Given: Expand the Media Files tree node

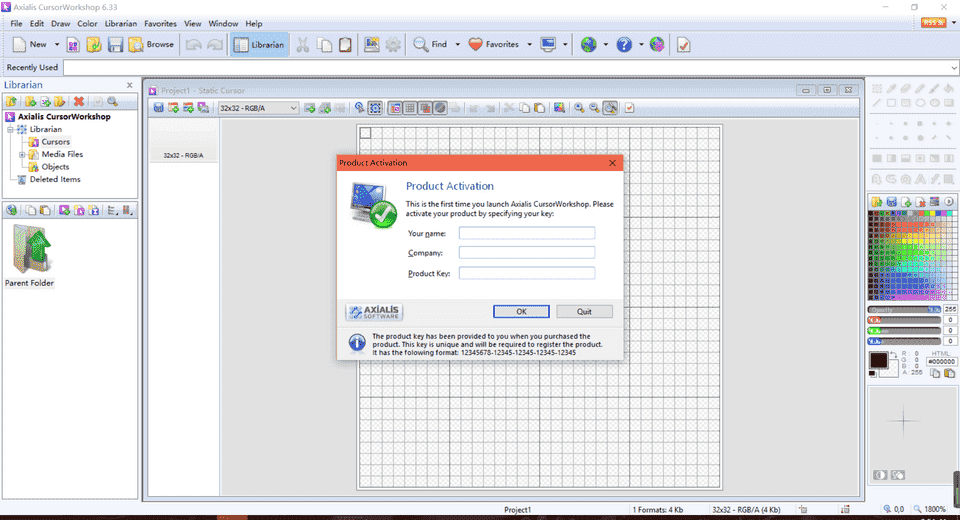Looking at the screenshot, I should click(x=22, y=154).
